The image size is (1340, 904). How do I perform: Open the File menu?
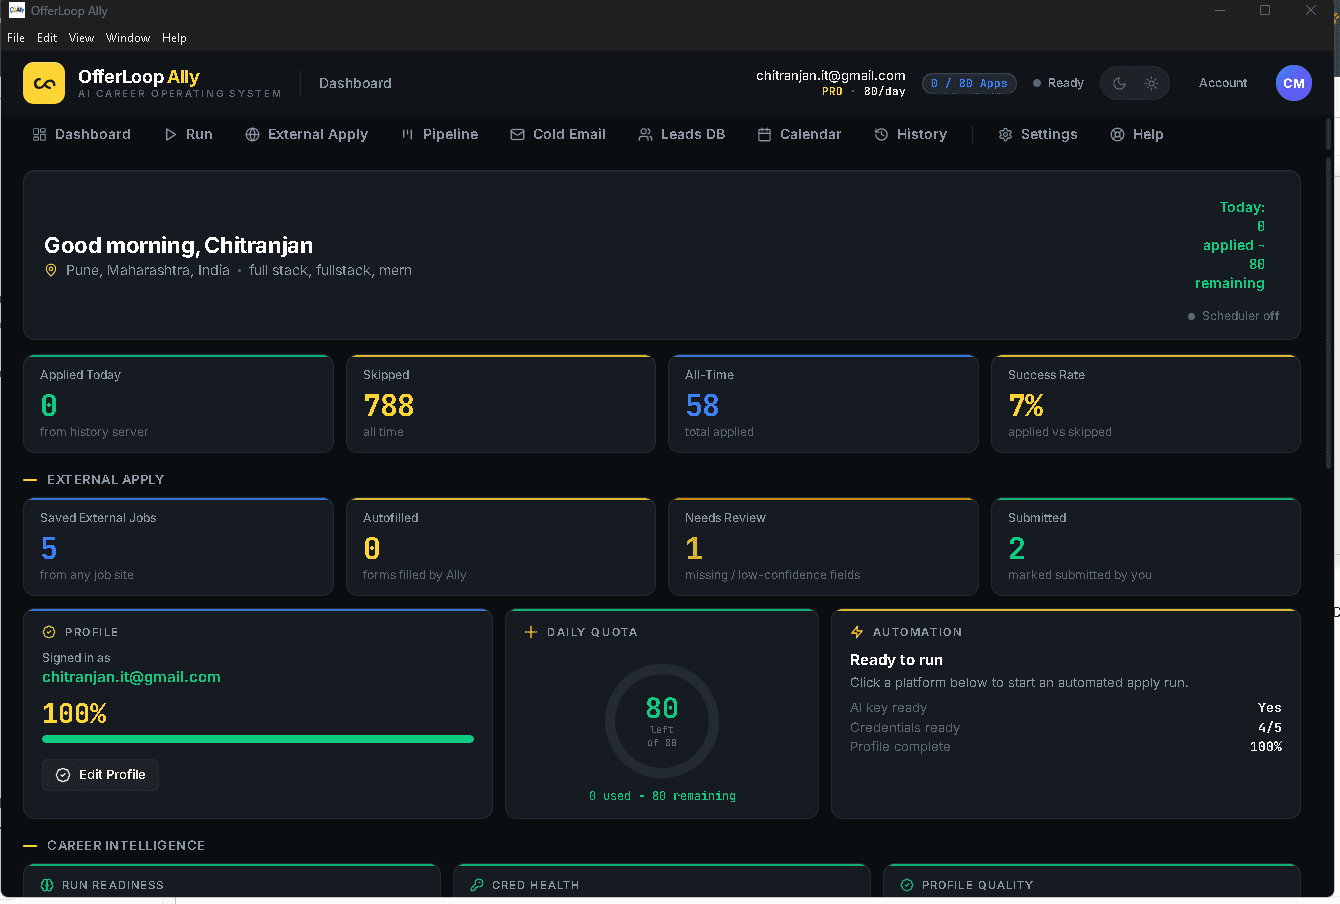[16, 38]
